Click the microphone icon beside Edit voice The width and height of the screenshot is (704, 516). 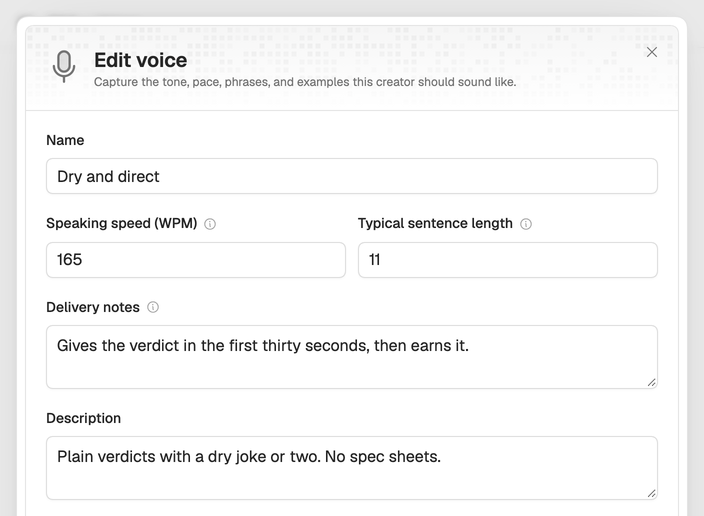[64, 67]
